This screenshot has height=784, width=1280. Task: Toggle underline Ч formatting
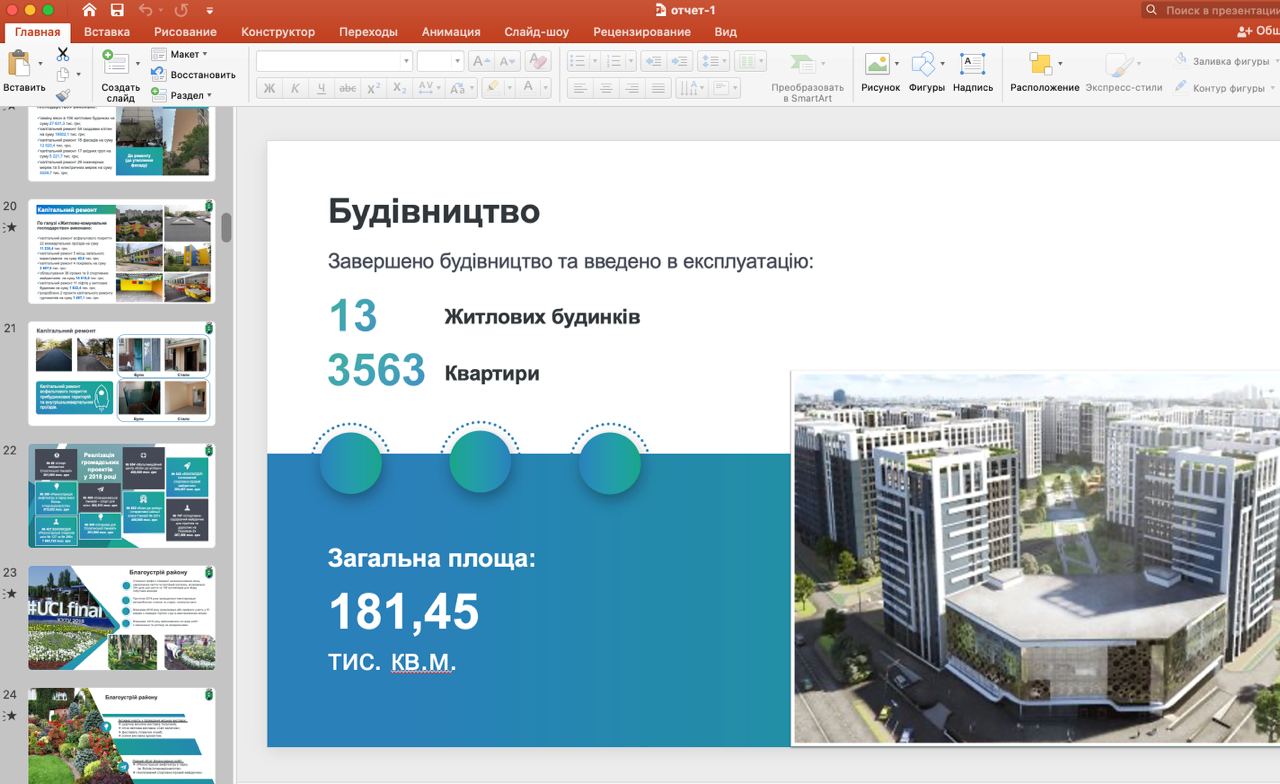point(321,88)
